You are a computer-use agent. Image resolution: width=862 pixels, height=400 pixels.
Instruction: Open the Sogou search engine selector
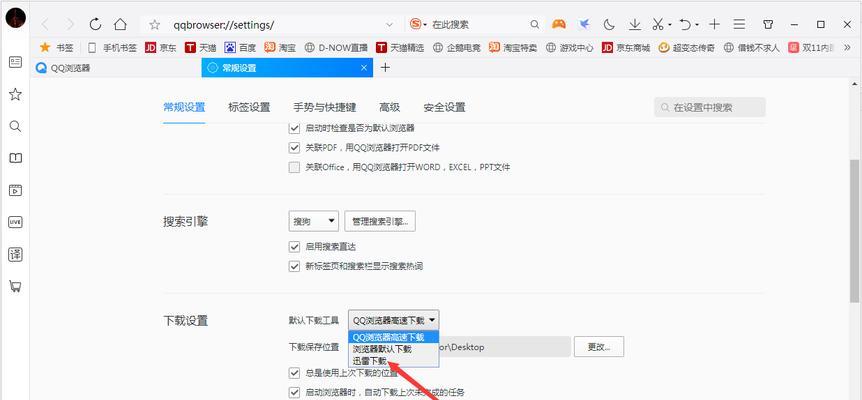(x=418, y=24)
